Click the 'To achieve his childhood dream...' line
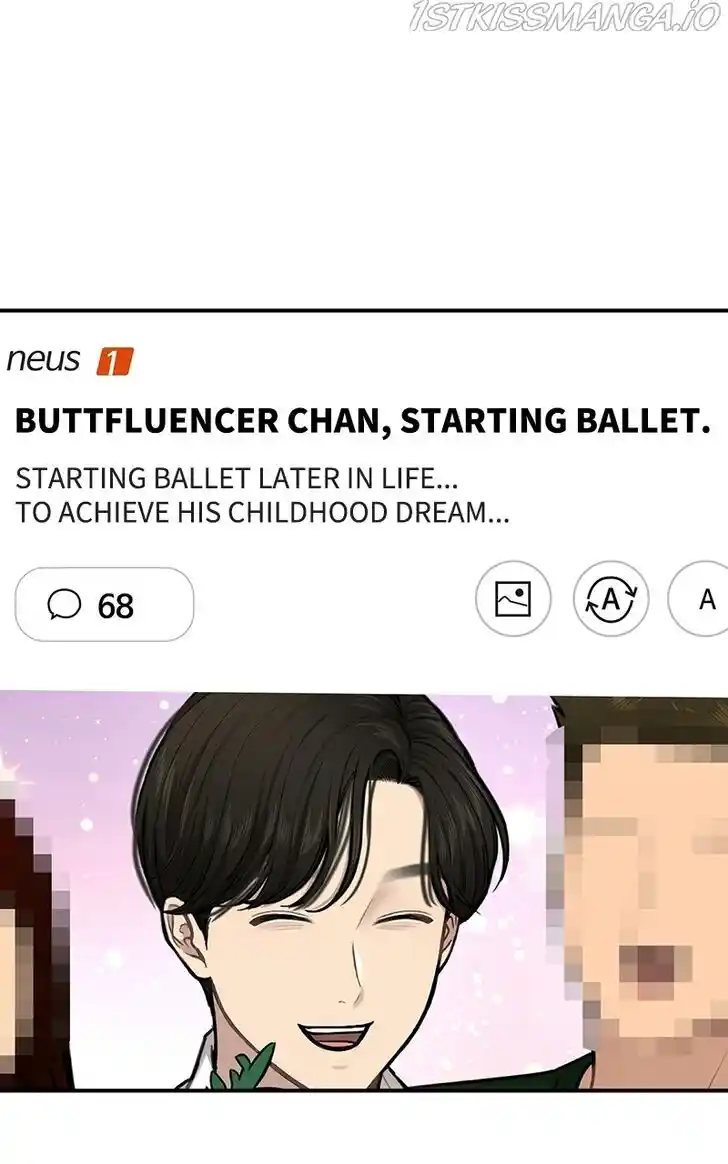728x1164 pixels. [263, 512]
